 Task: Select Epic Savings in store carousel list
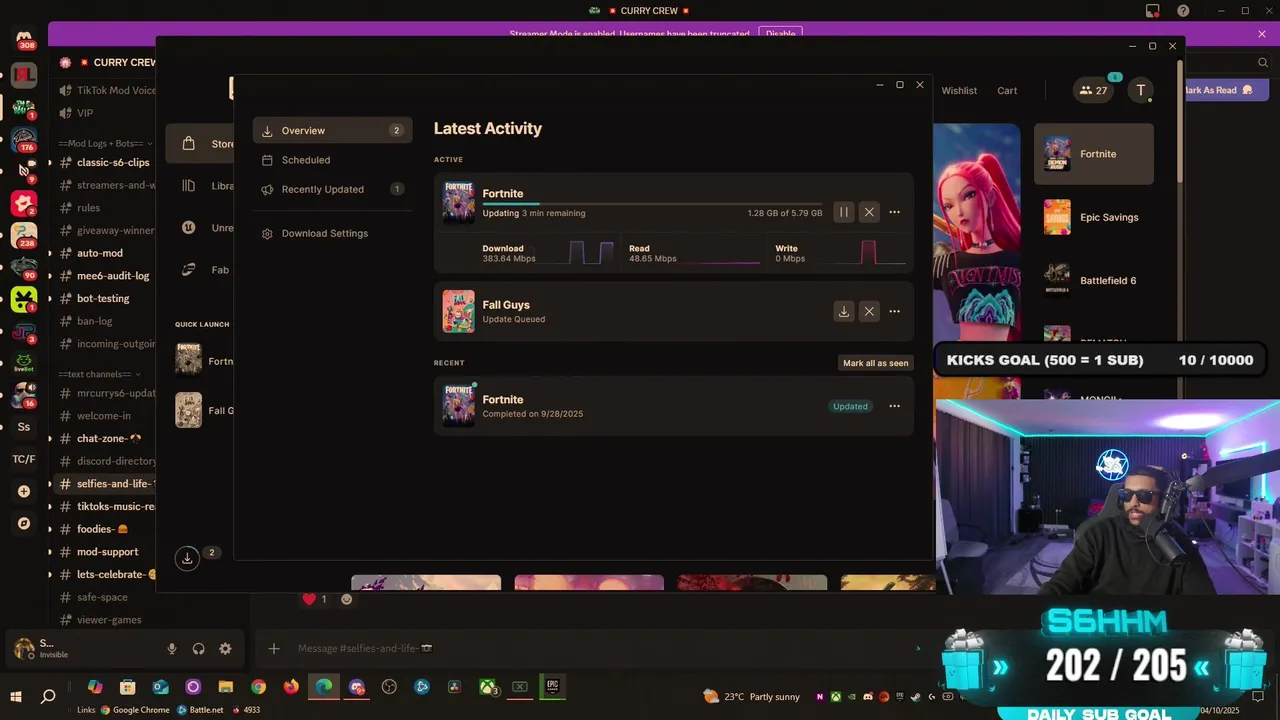pos(1094,217)
